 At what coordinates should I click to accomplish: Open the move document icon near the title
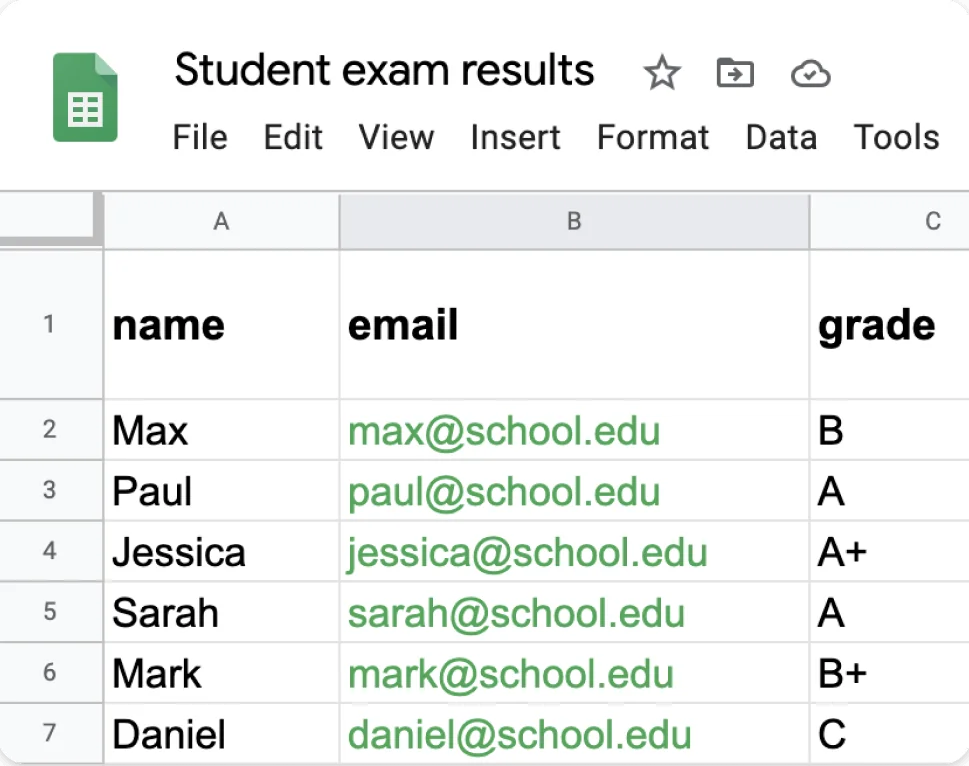click(x=734, y=73)
